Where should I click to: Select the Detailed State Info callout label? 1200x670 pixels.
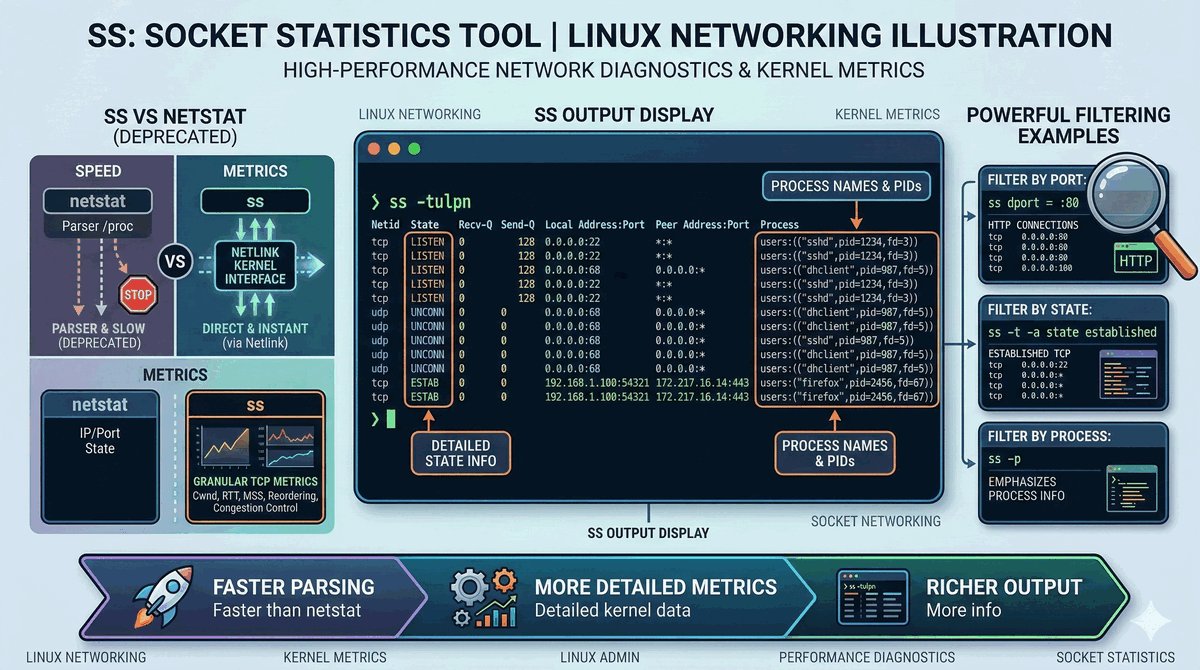(x=463, y=452)
